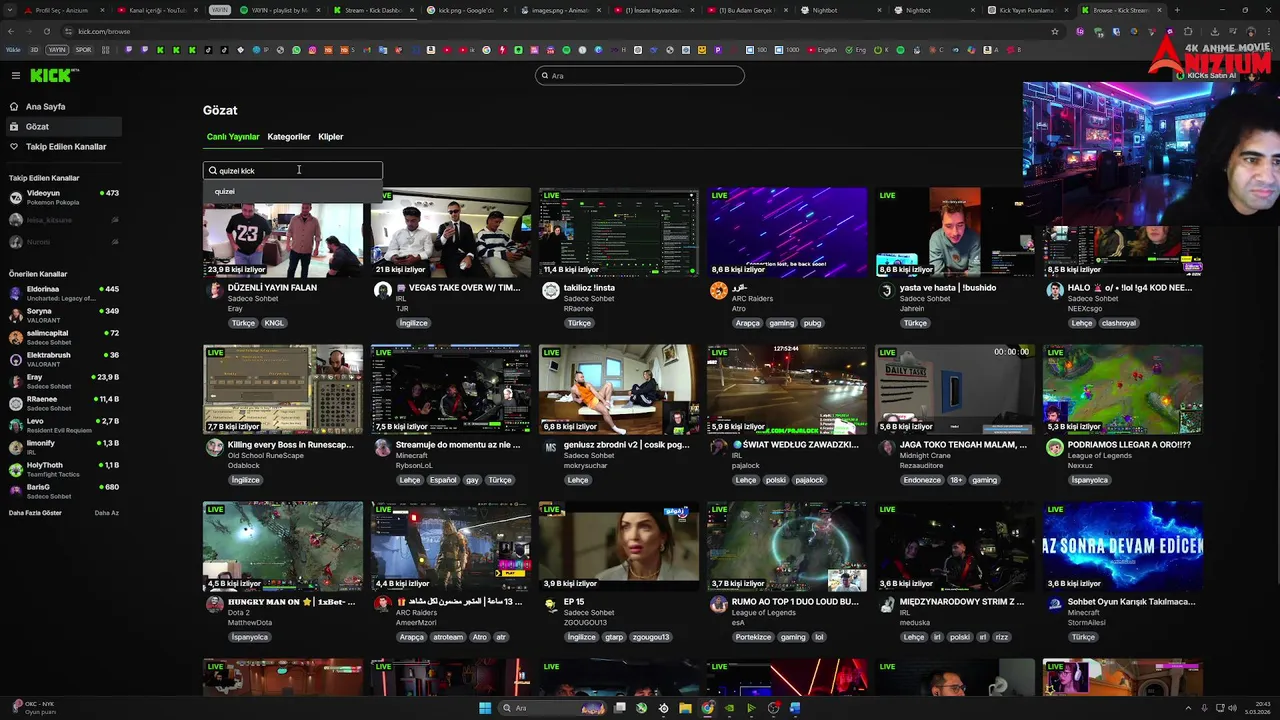Switch to Kategoriler tab
1280x720 pixels.
click(289, 137)
